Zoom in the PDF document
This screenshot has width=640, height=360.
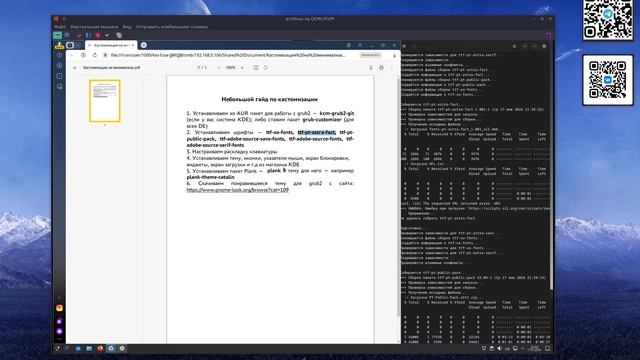242,68
